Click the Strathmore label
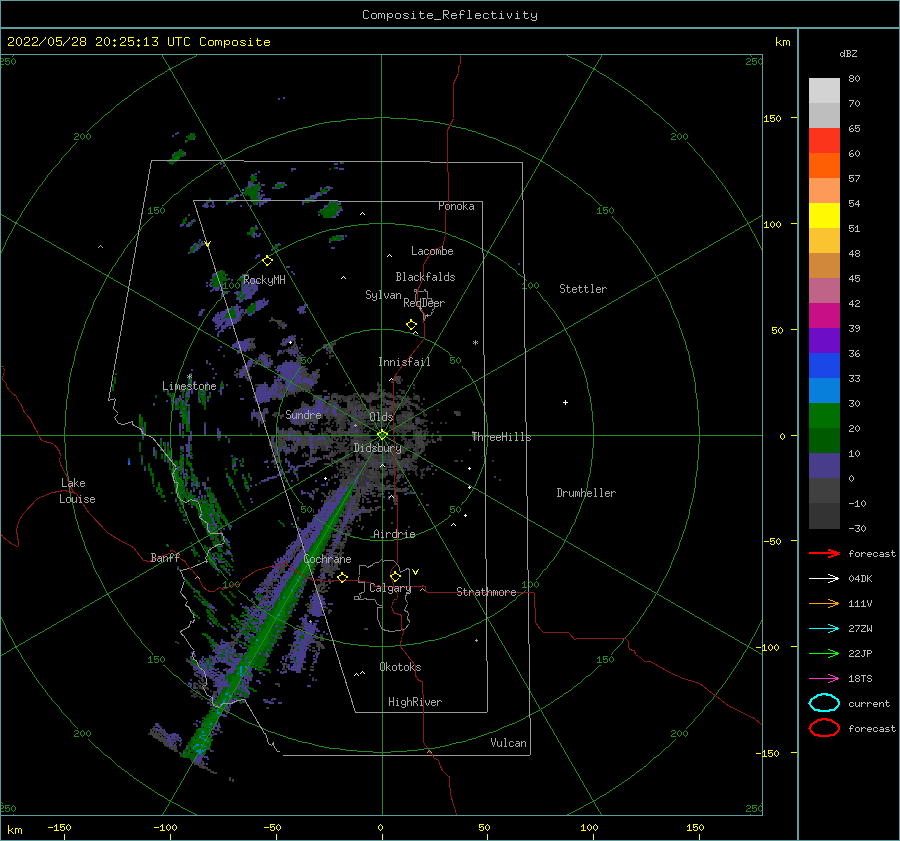The width and height of the screenshot is (900, 841). (486, 592)
